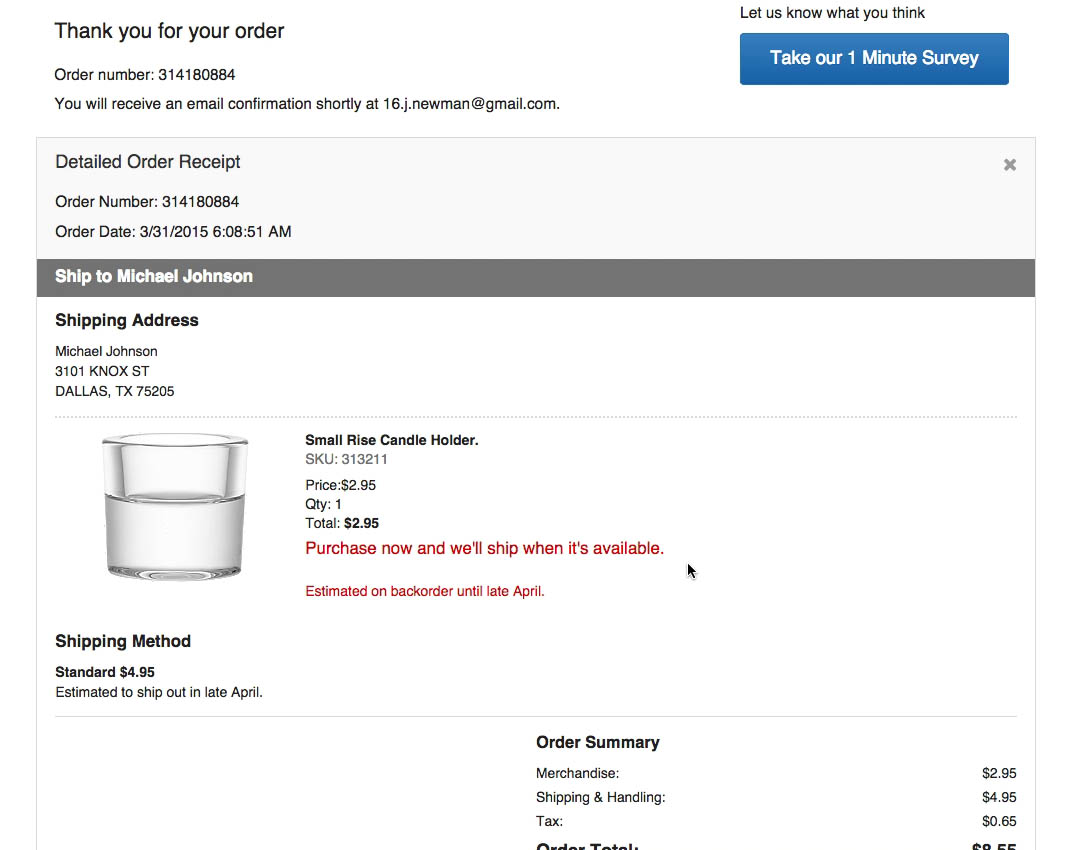Click the 3101 KNOX ST address line

[x=102, y=371]
